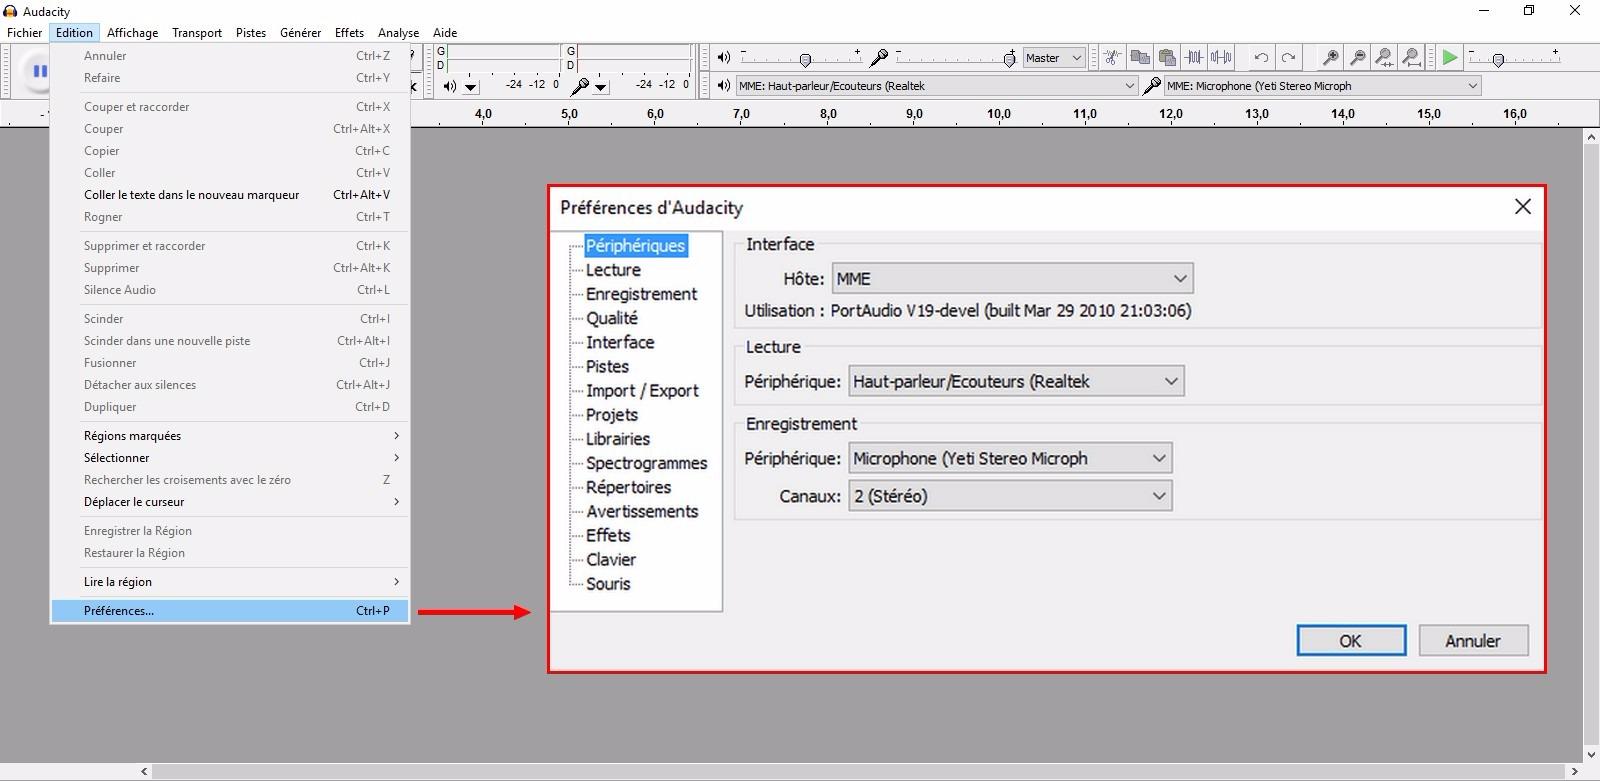Open the Fichier menu
Screen dimensions: 1600x781
(25, 32)
